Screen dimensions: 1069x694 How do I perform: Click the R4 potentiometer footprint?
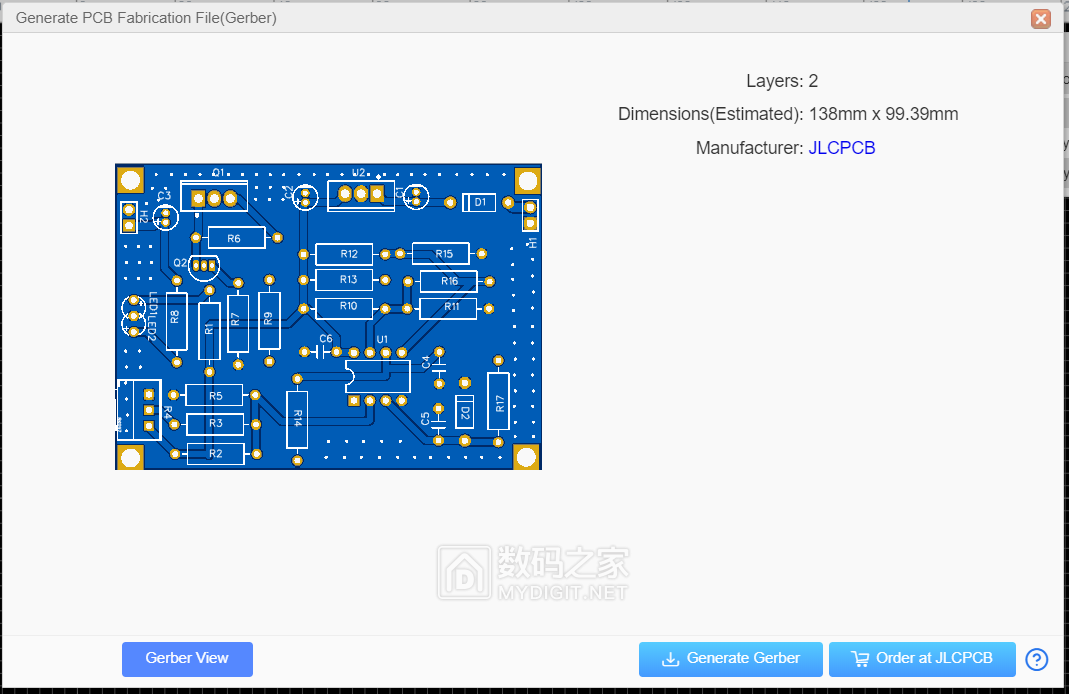[x=138, y=410]
